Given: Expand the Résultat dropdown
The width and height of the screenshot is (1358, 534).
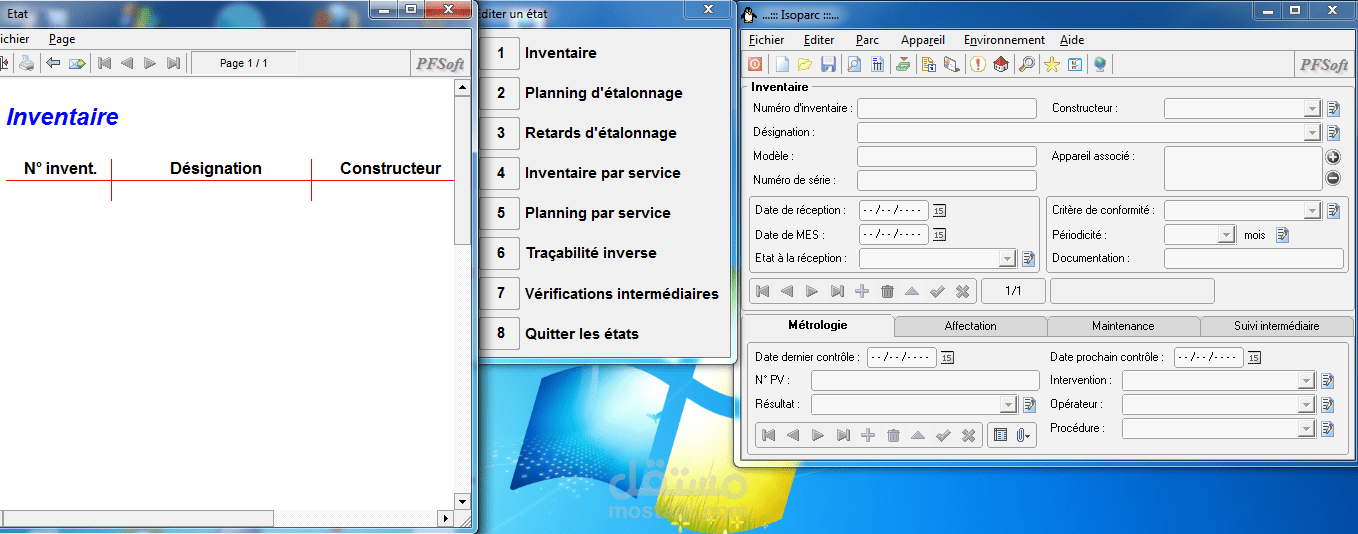Looking at the screenshot, I should pos(1007,405).
